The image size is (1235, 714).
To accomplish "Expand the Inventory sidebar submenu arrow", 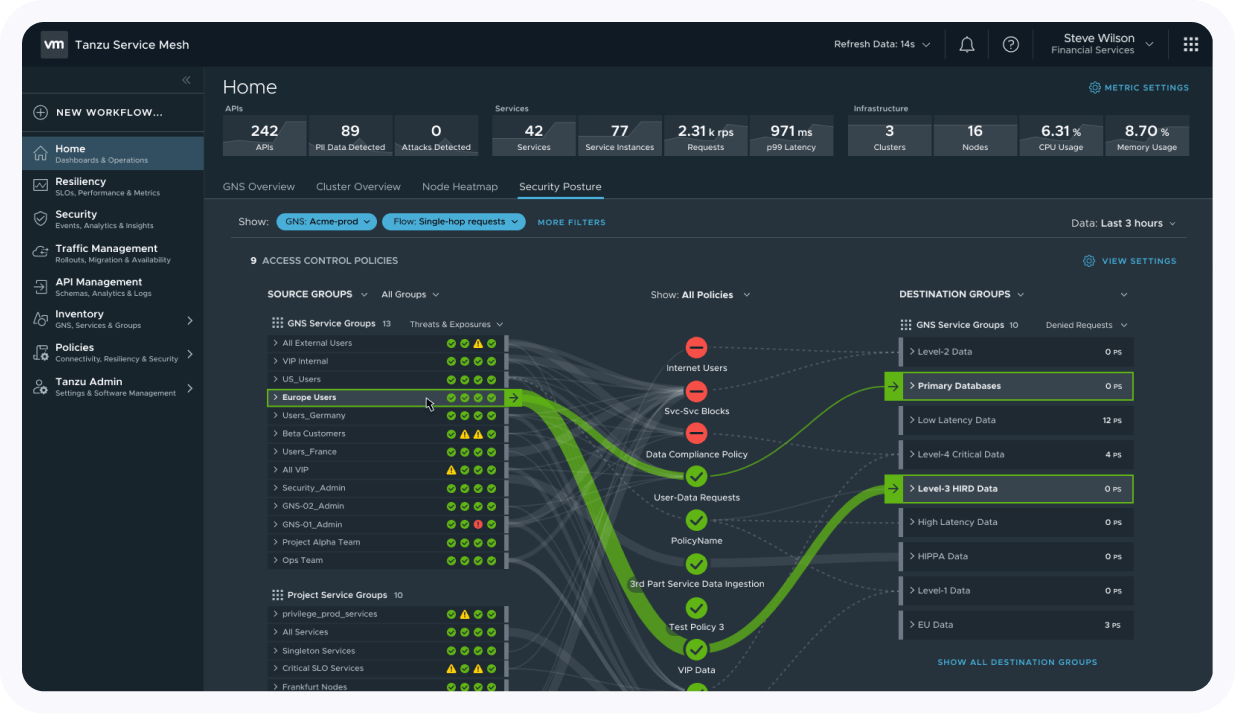I will pyautogui.click(x=190, y=320).
